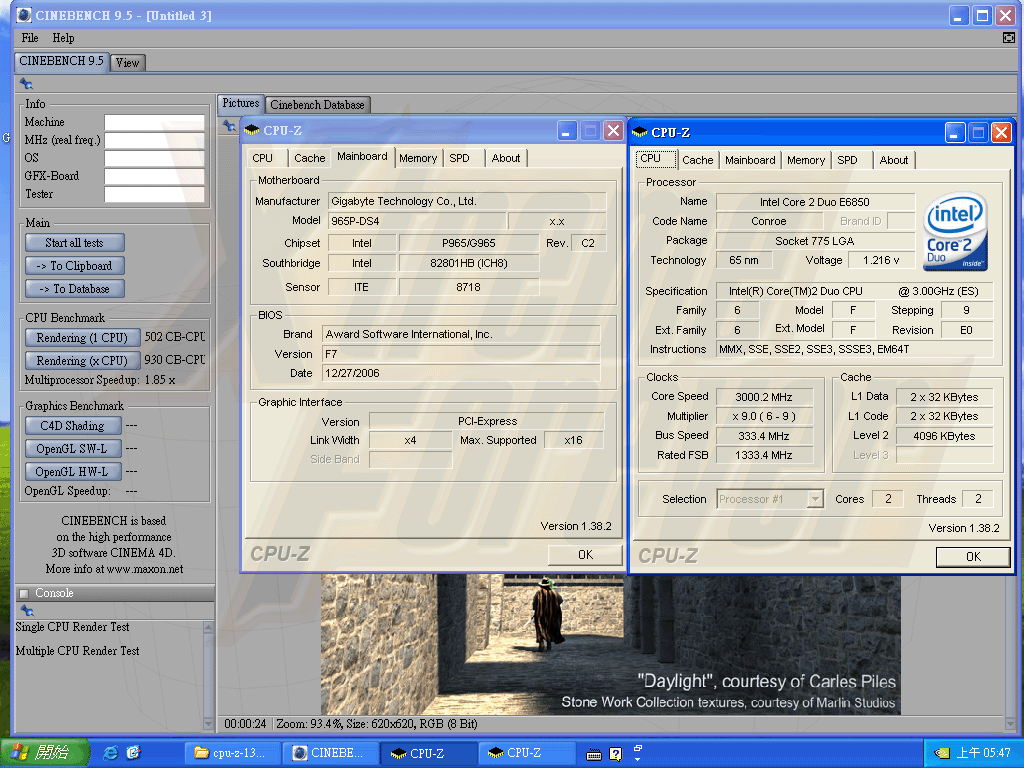Screen dimensions: 1024x768
Task: Click the OS input field
Action: 154,158
